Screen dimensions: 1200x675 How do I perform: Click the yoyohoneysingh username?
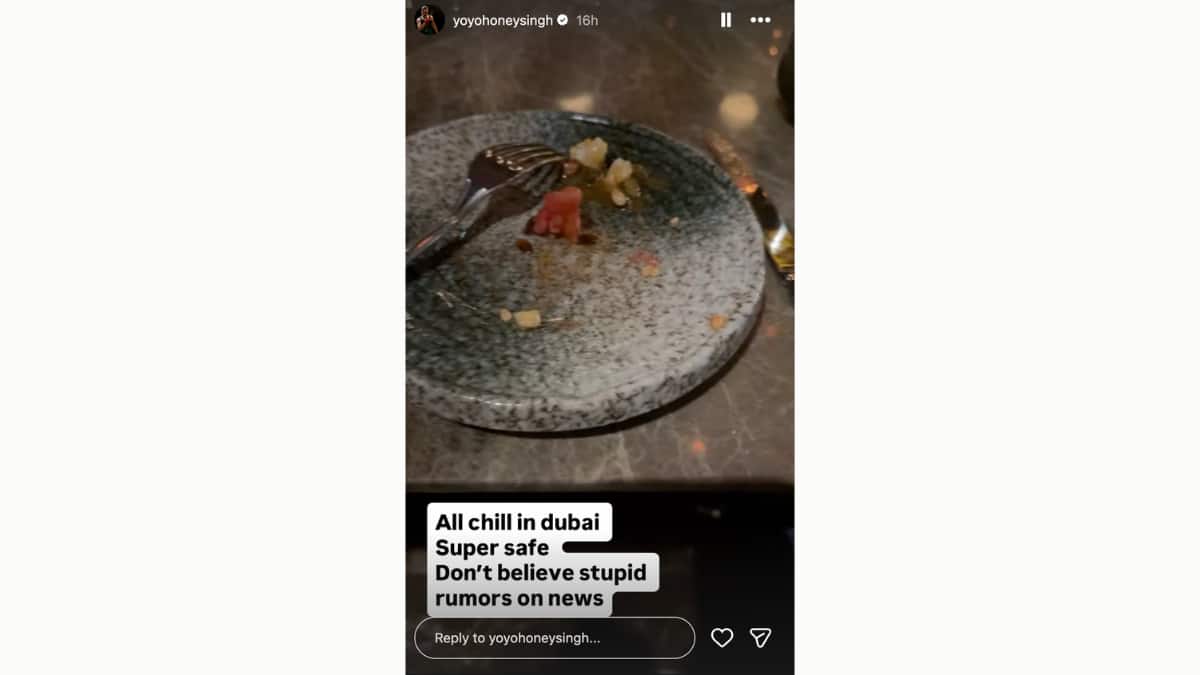click(503, 20)
